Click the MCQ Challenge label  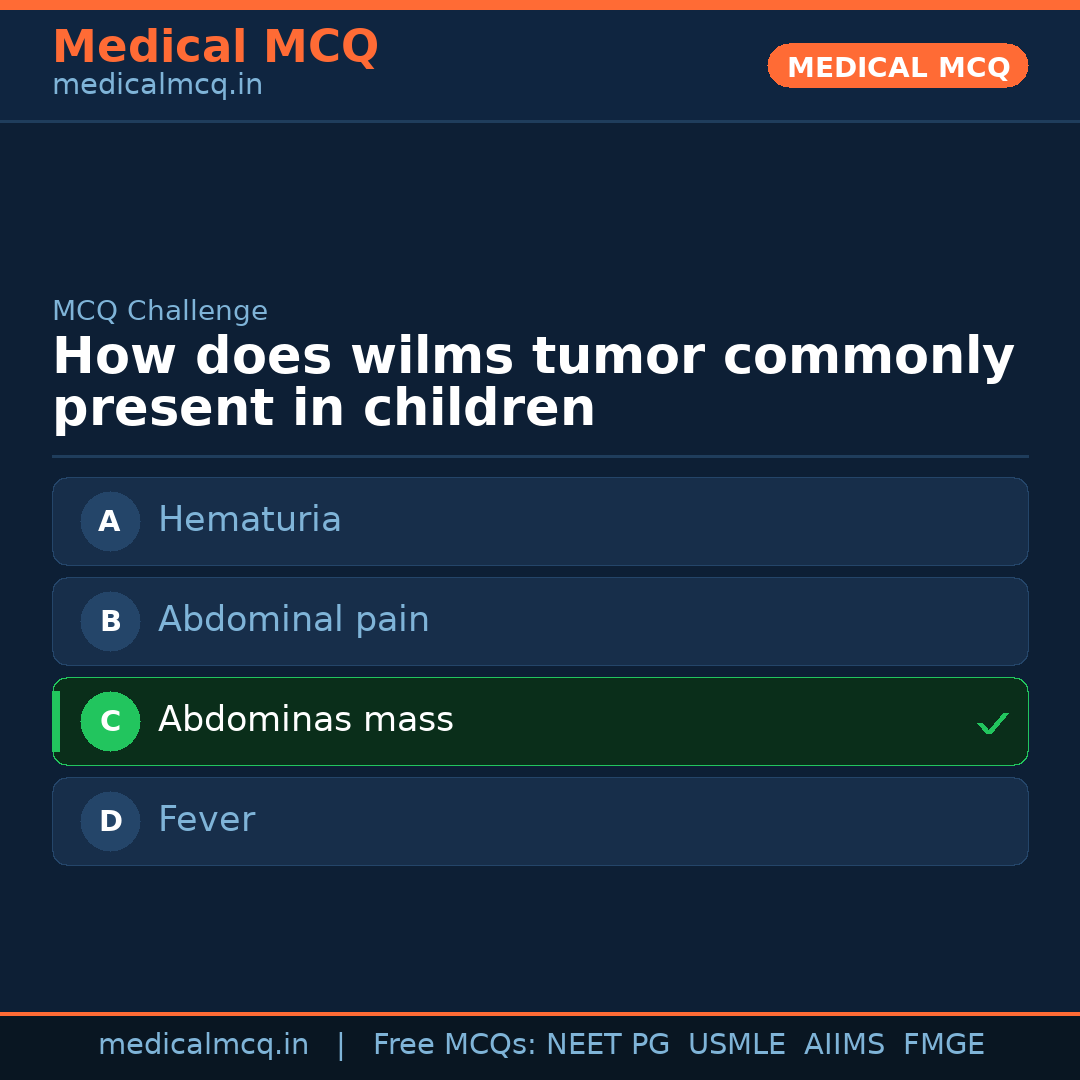[x=160, y=311]
